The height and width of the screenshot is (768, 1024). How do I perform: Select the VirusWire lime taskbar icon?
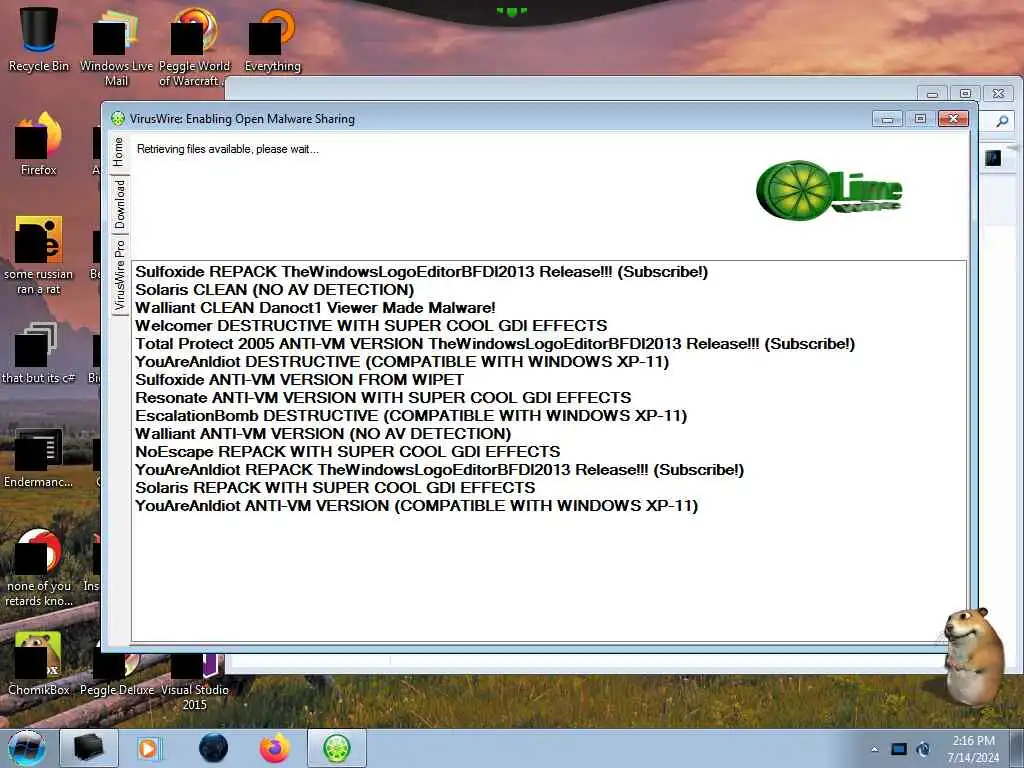(x=337, y=748)
